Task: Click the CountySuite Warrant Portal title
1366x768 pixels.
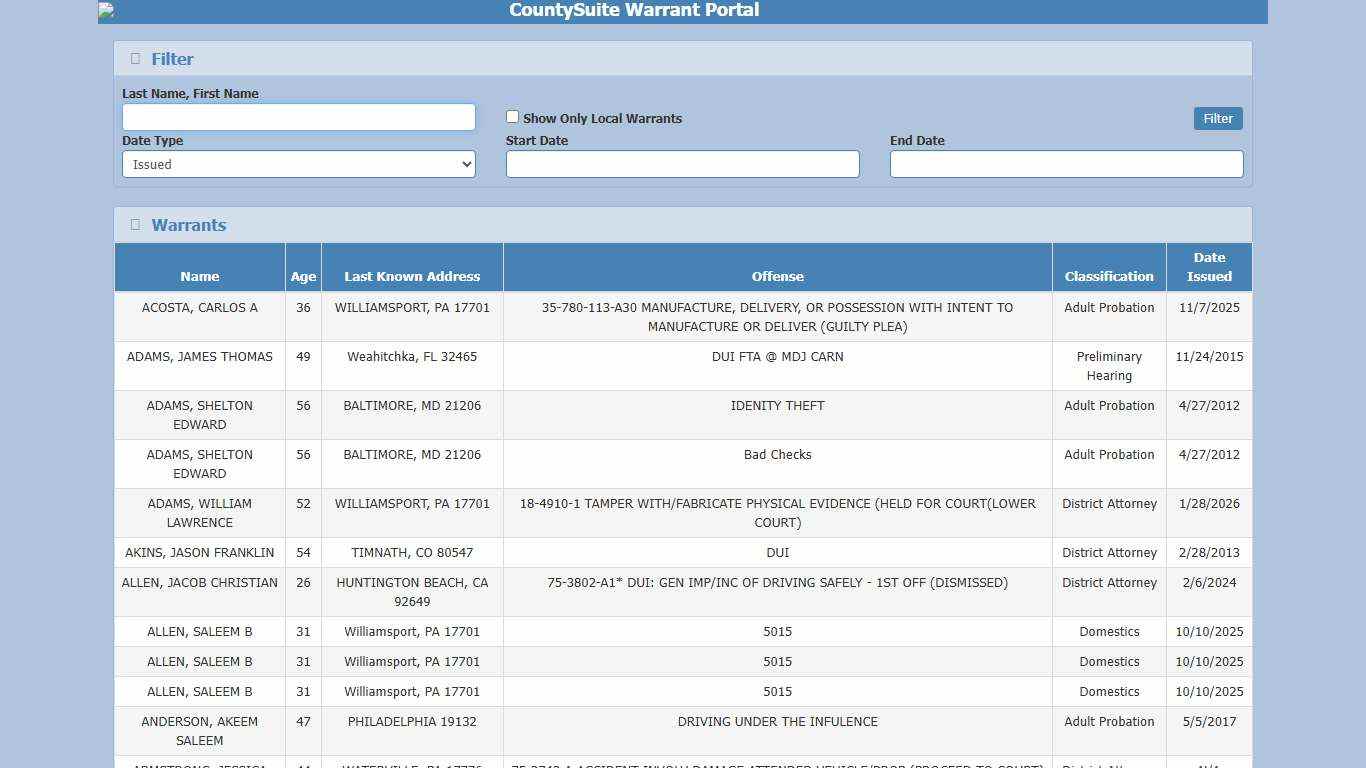Action: click(633, 11)
